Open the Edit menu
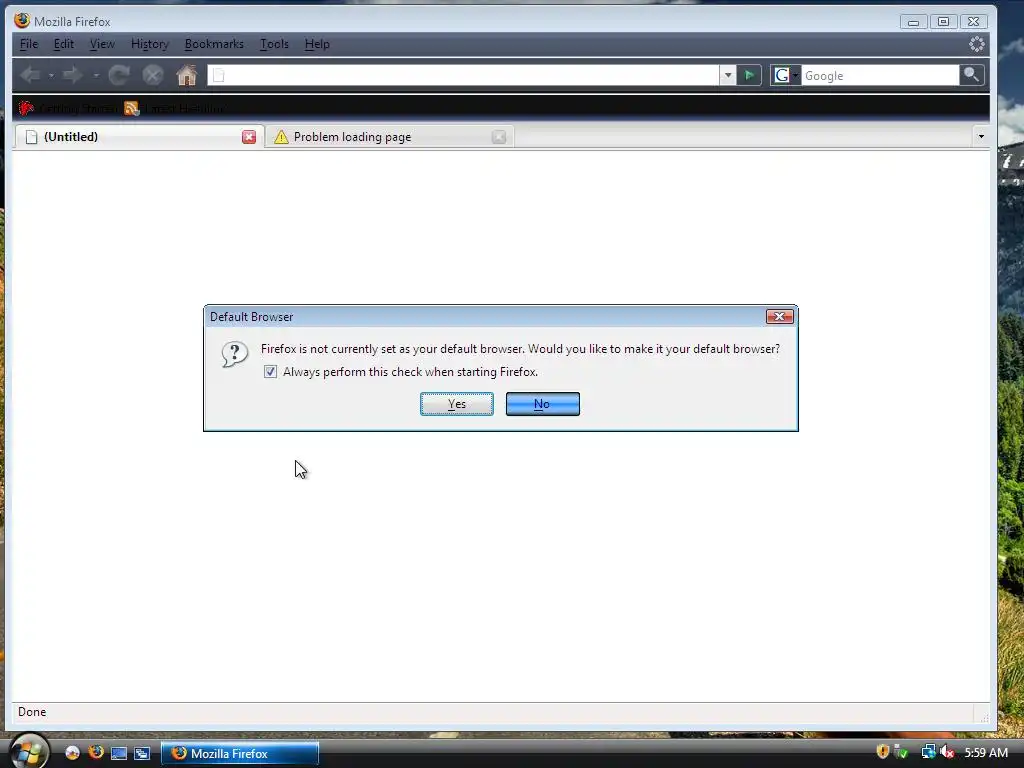 pos(63,44)
